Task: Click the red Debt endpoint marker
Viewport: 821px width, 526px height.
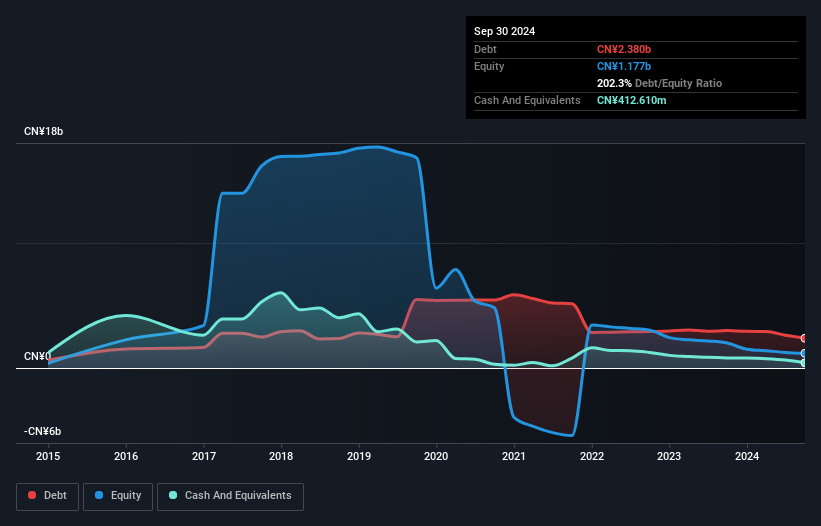Action: click(x=804, y=338)
